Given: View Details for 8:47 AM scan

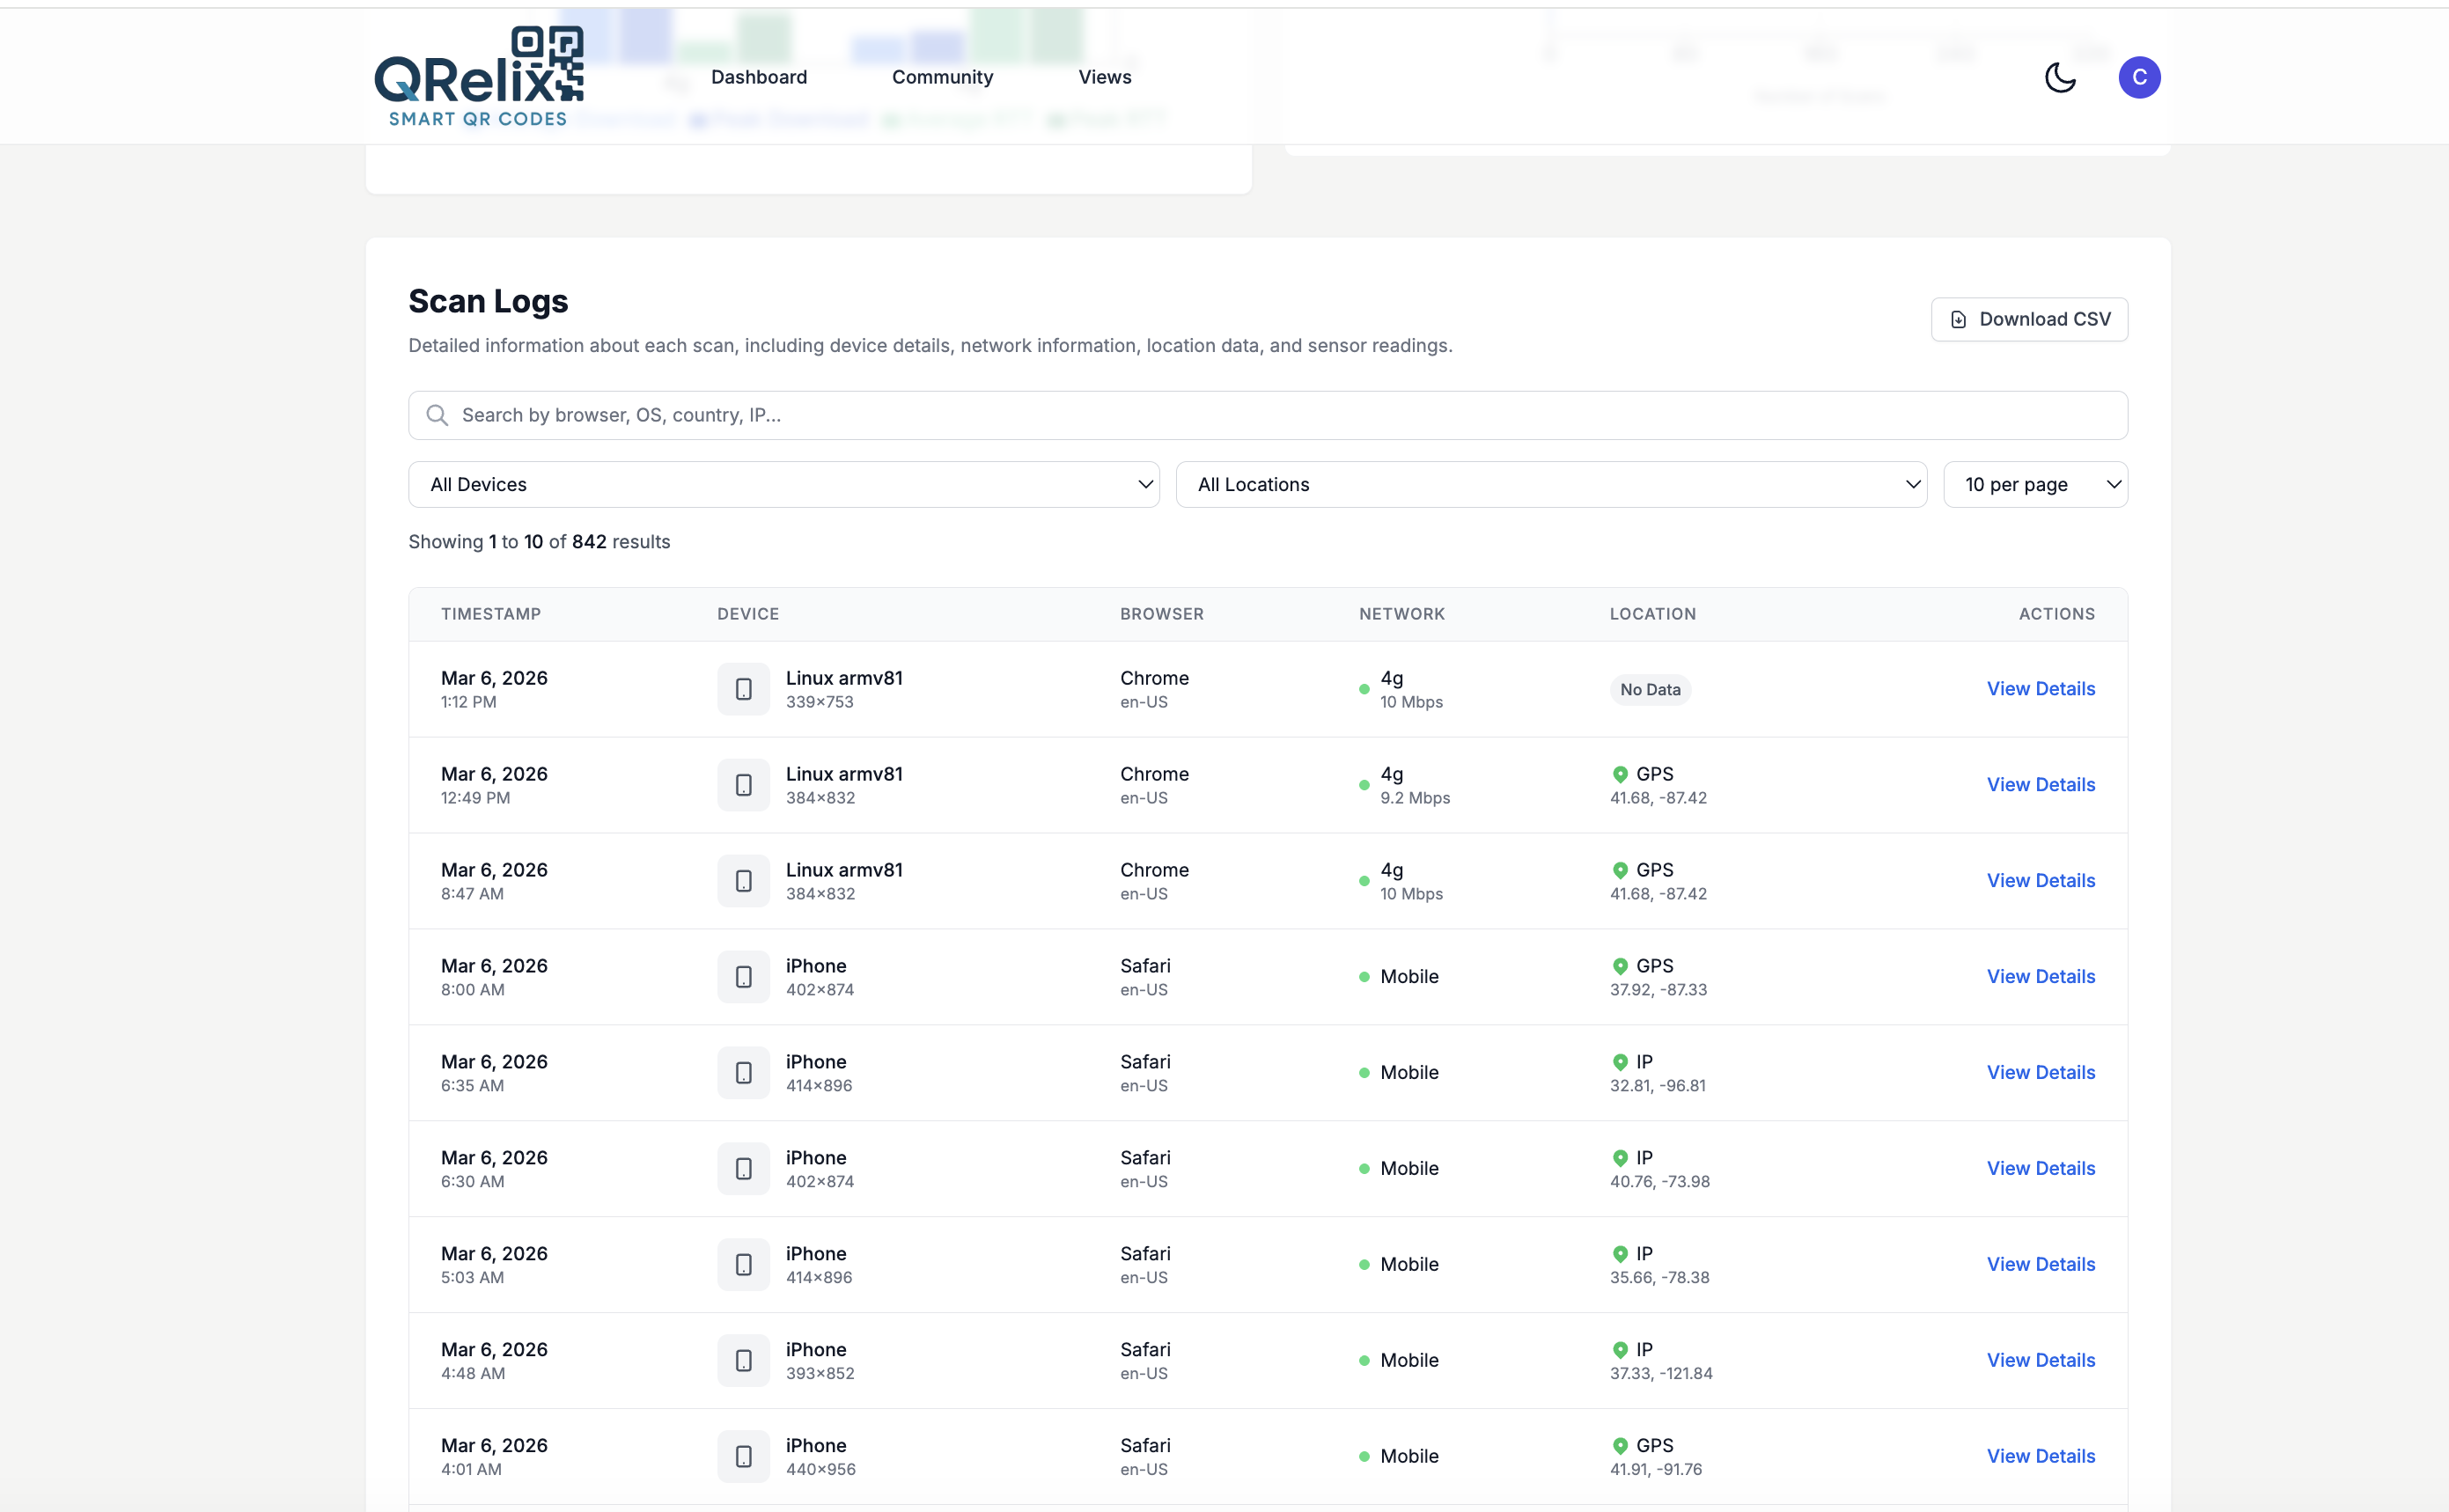Looking at the screenshot, I should coord(2040,881).
